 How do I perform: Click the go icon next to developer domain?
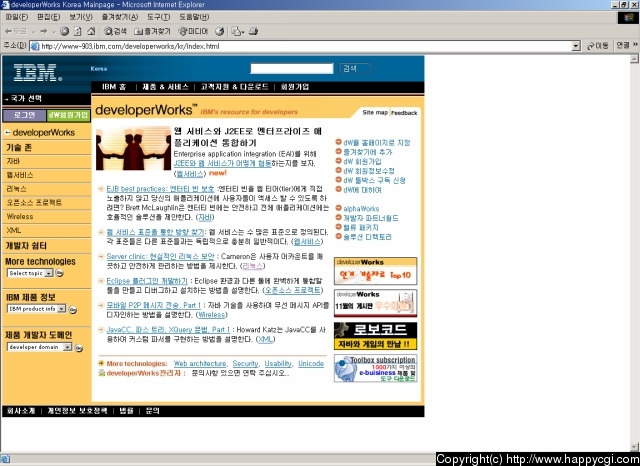coord(79,348)
